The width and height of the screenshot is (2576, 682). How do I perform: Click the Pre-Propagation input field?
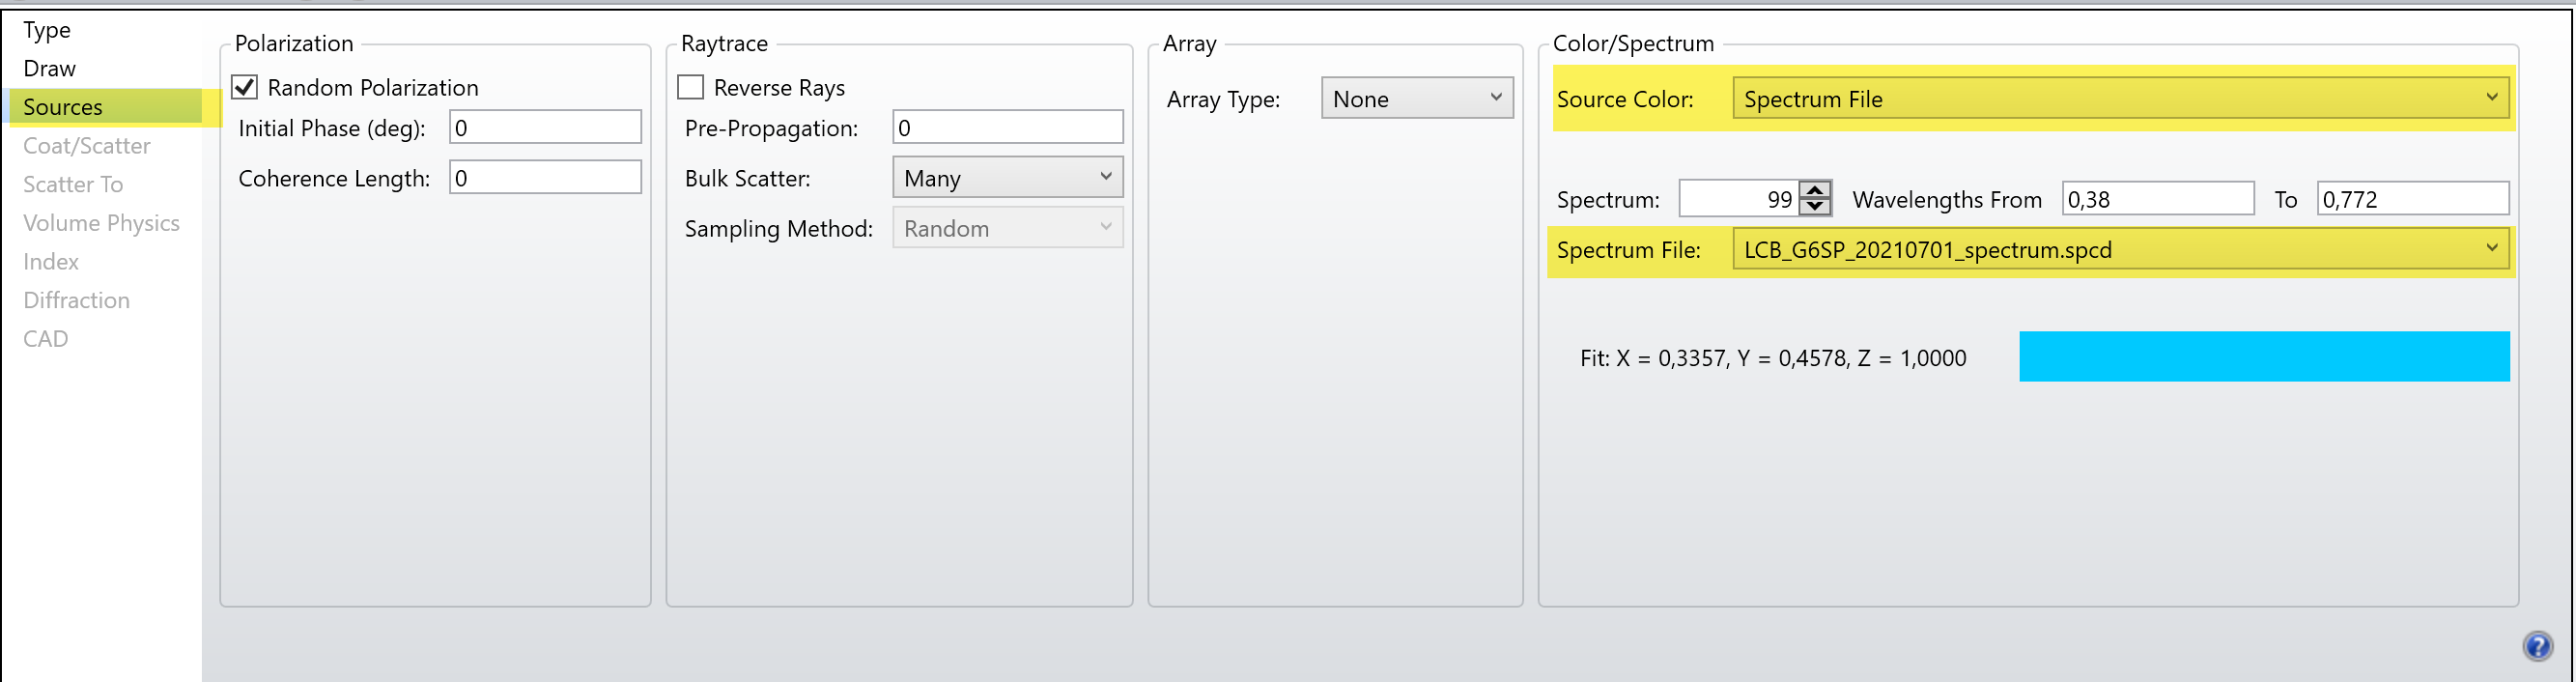coord(1007,127)
